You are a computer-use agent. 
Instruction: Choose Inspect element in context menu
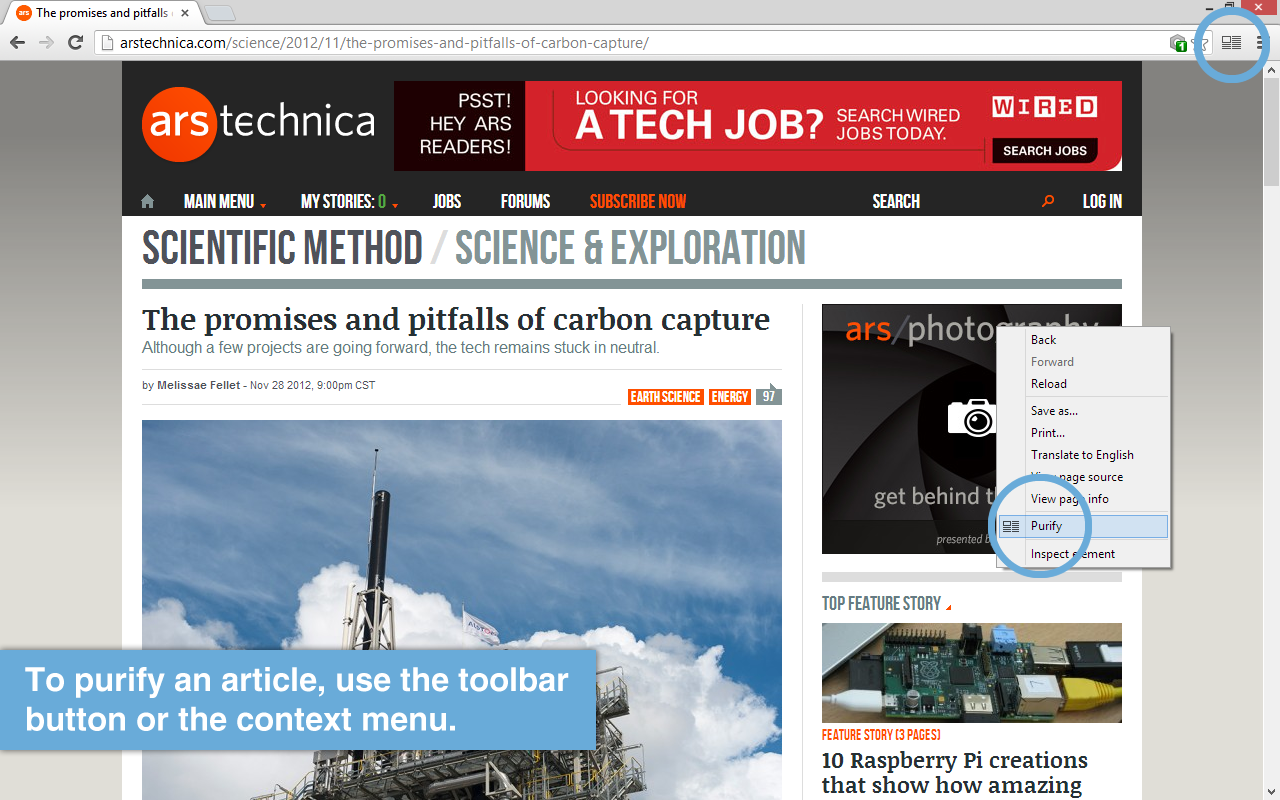pos(1084,554)
